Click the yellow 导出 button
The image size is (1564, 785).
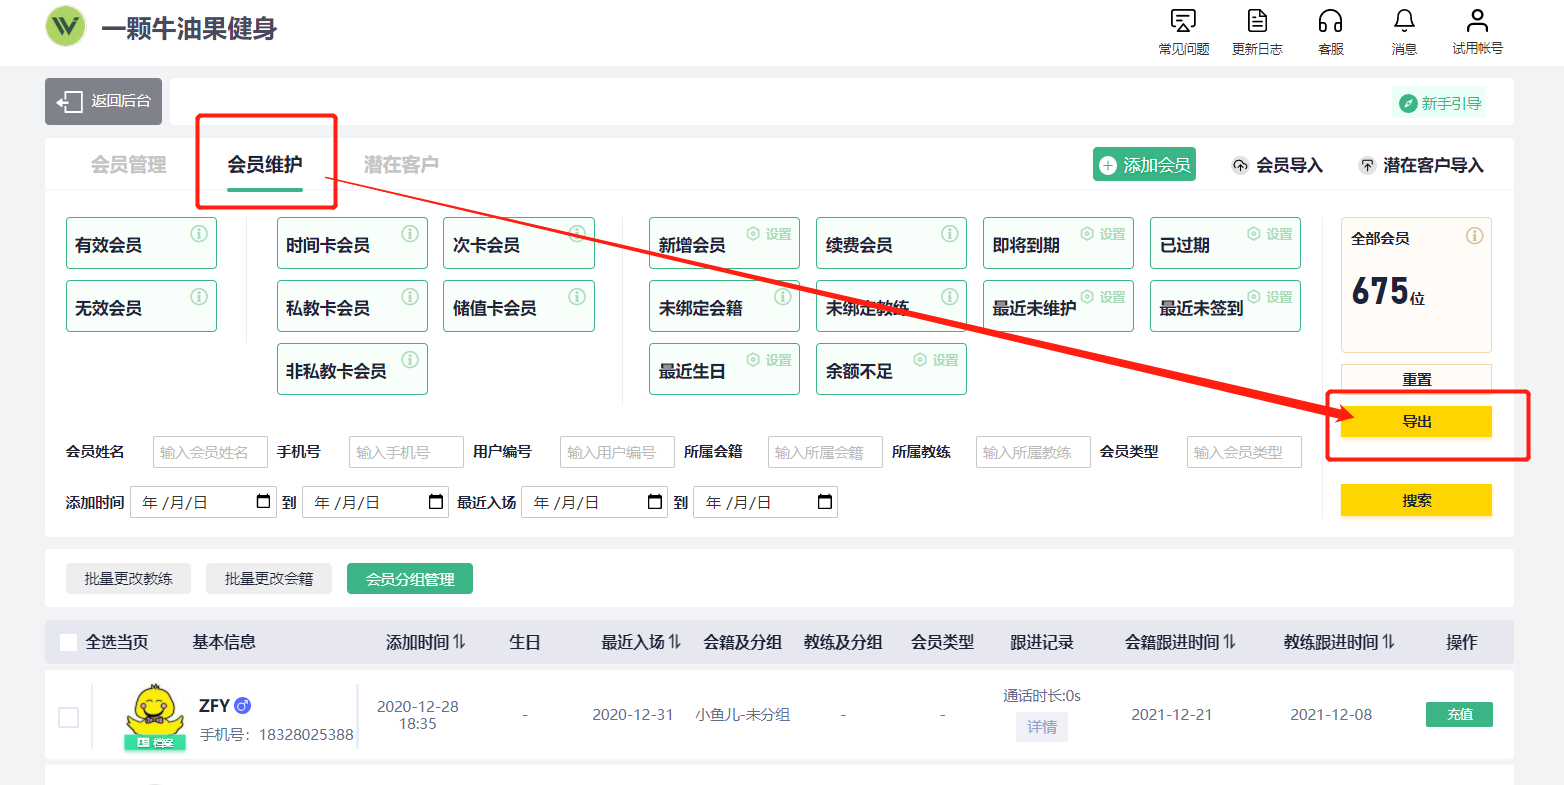pos(1415,422)
